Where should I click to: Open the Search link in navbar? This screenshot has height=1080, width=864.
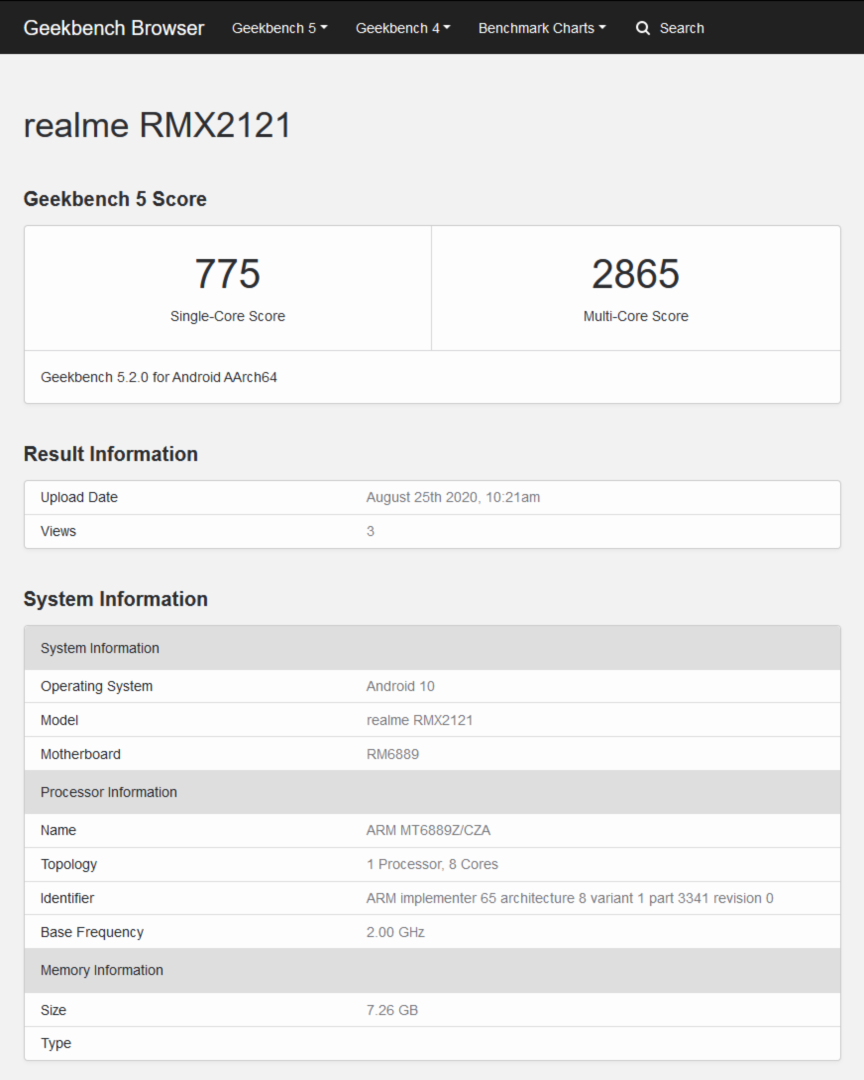coord(670,28)
